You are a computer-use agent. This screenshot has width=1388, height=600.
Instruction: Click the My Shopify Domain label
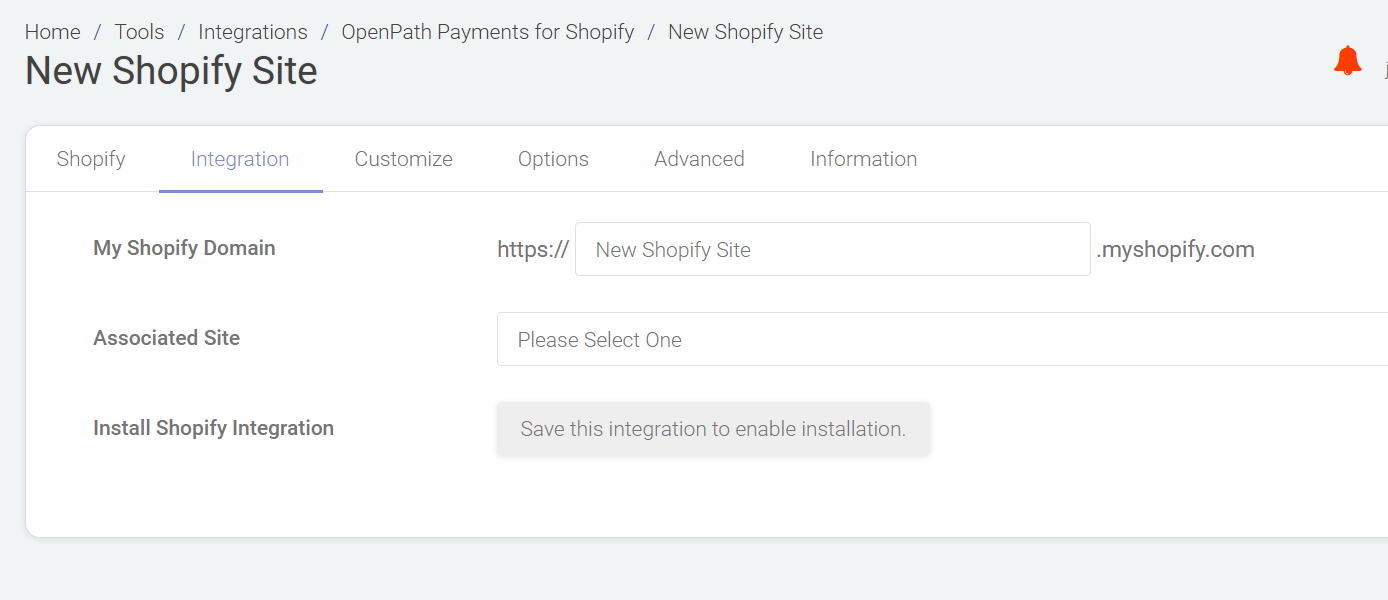click(x=184, y=248)
